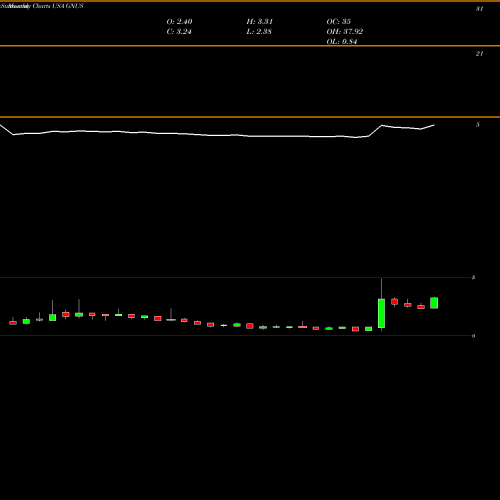Click the 21 axis label
500x500 pixels.
point(479,54)
